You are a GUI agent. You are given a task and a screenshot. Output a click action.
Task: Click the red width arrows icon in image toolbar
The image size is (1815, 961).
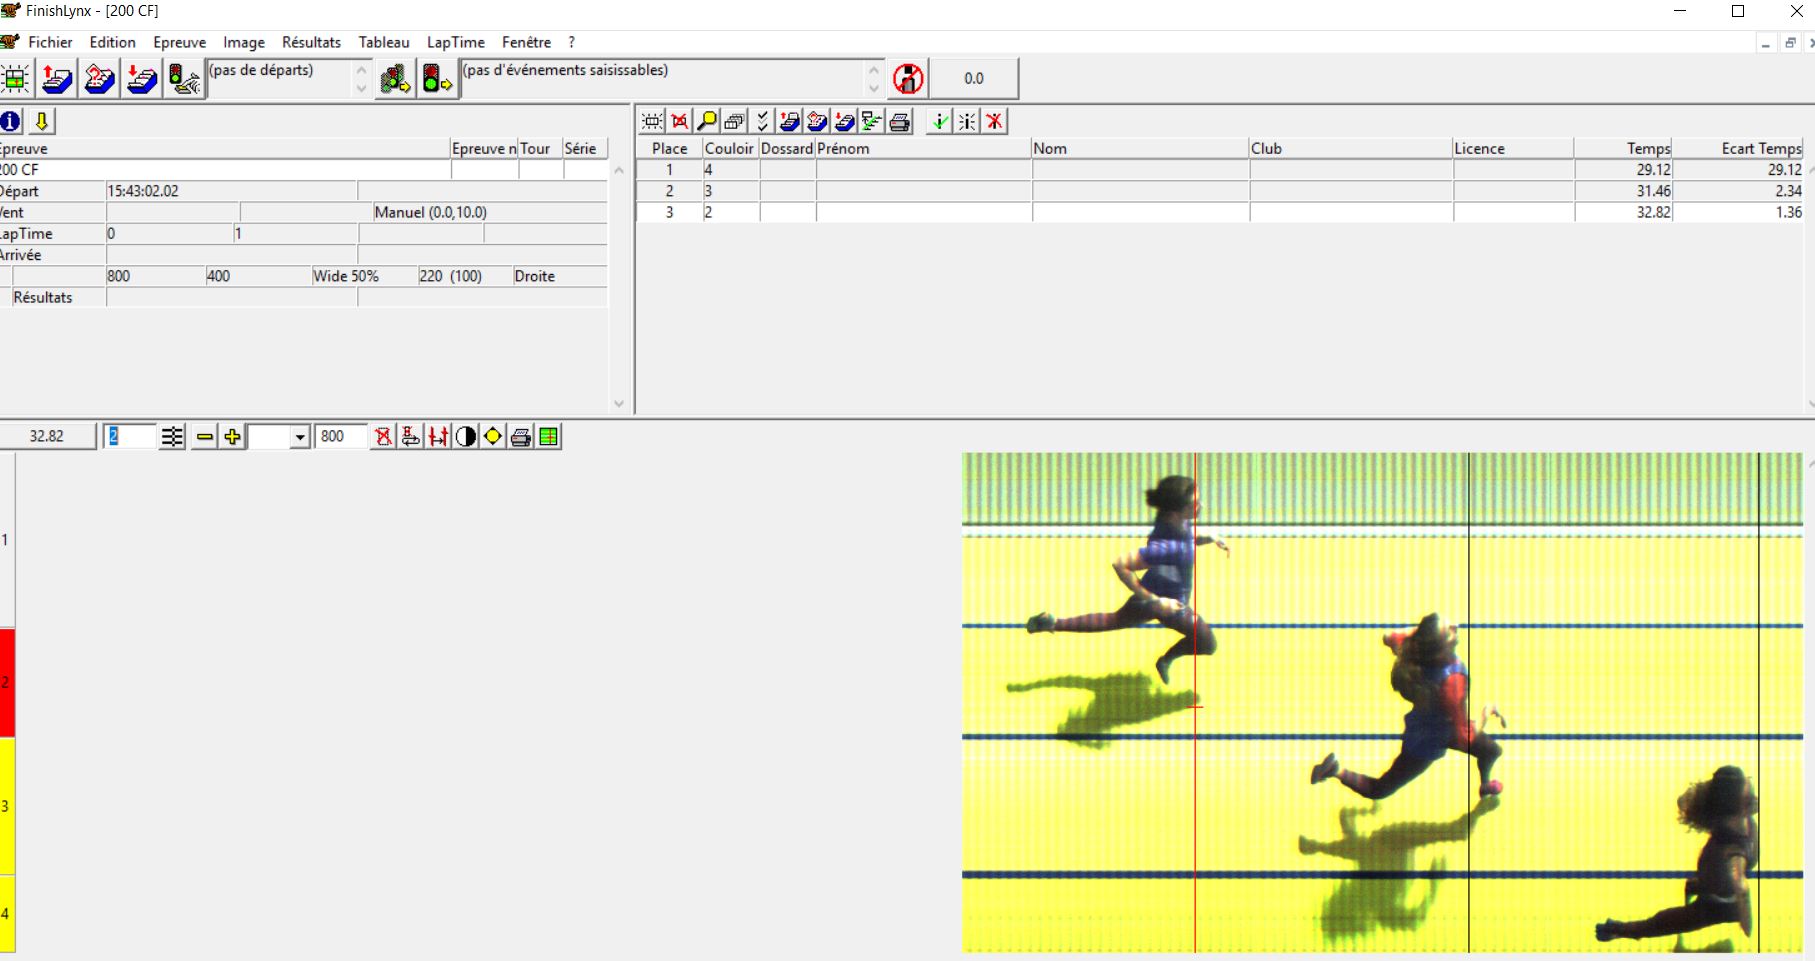pos(438,437)
